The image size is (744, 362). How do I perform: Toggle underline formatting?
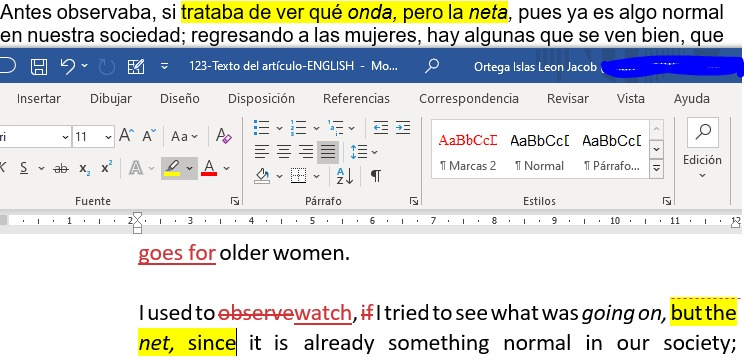coord(24,168)
